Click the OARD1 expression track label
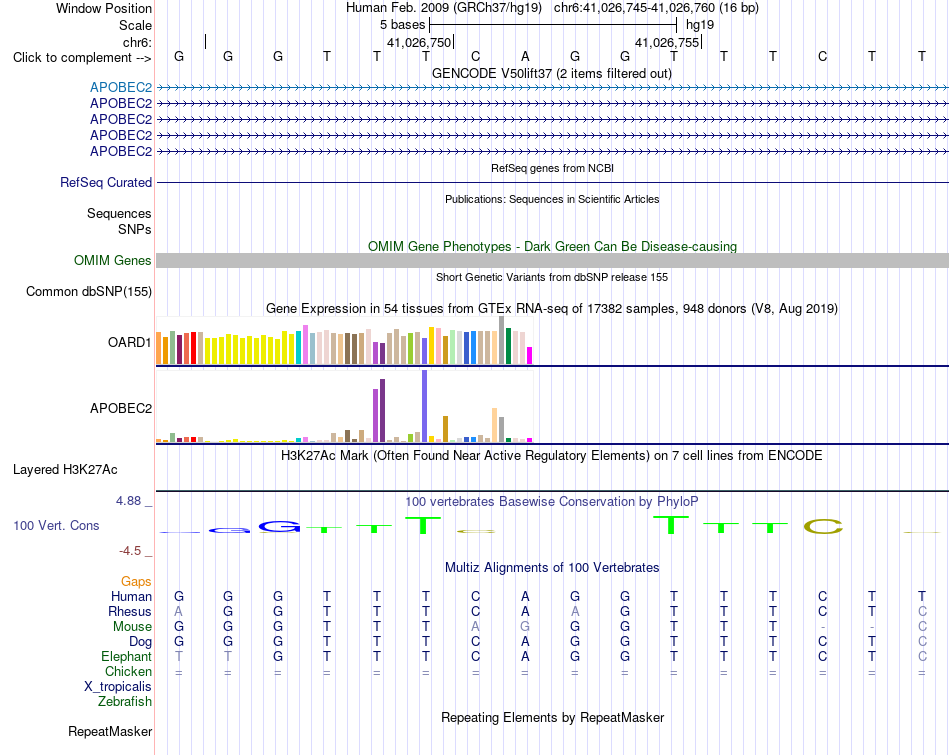Image resolution: width=950 pixels, height=755 pixels. [x=129, y=342]
